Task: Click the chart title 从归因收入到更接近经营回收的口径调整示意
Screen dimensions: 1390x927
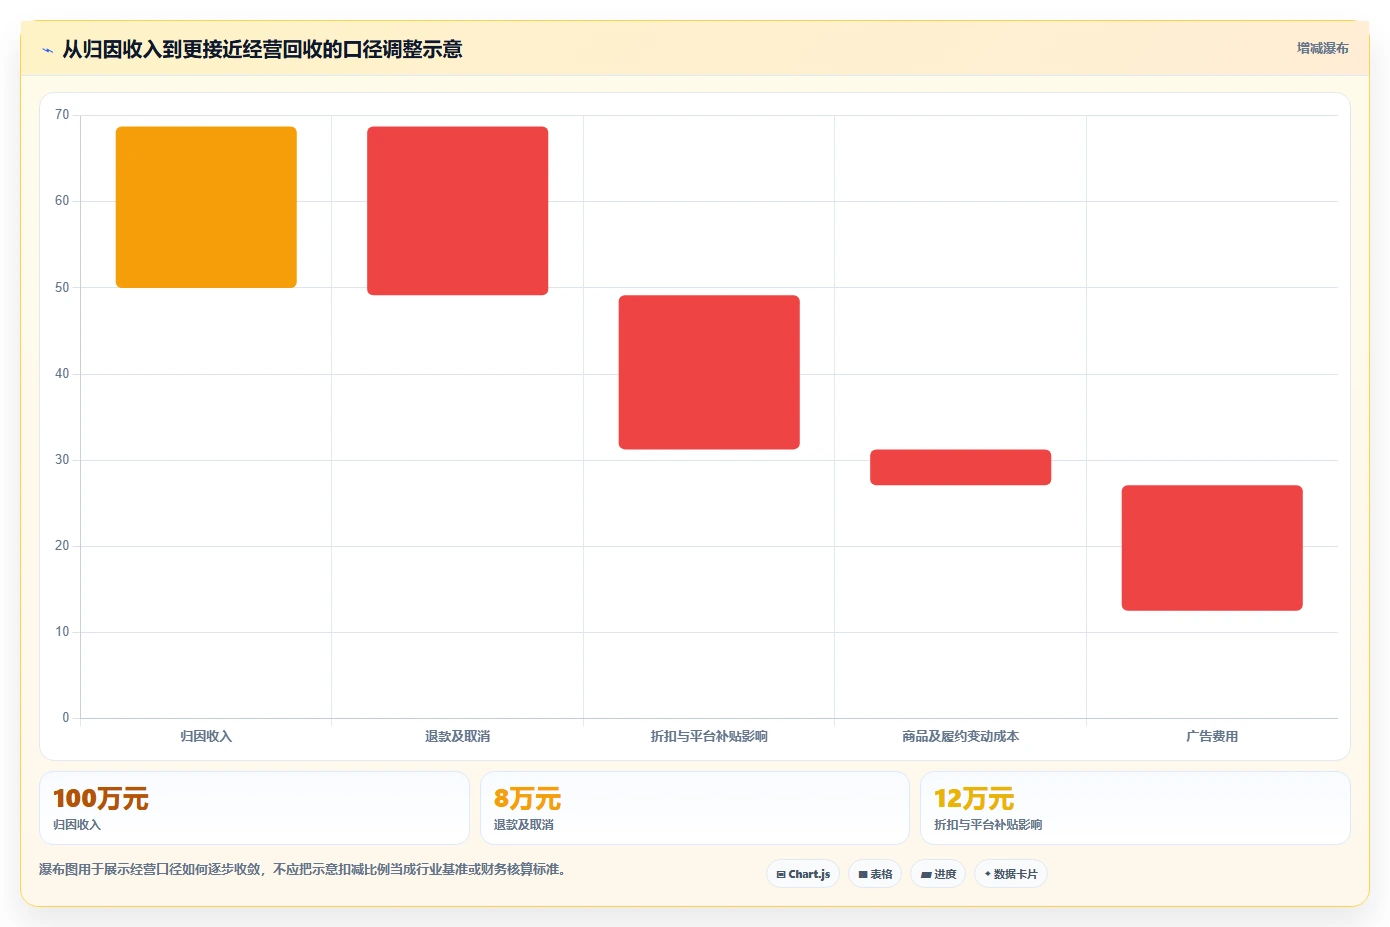Action: (262, 49)
